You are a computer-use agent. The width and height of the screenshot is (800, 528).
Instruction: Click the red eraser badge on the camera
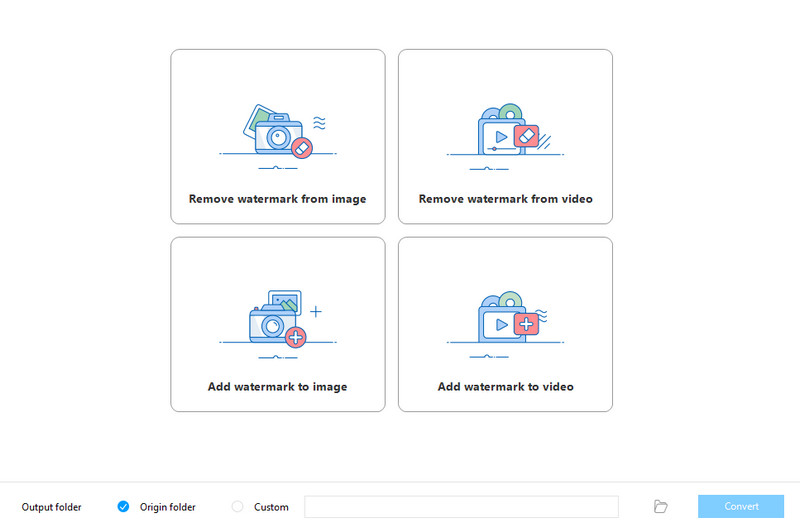(x=301, y=147)
